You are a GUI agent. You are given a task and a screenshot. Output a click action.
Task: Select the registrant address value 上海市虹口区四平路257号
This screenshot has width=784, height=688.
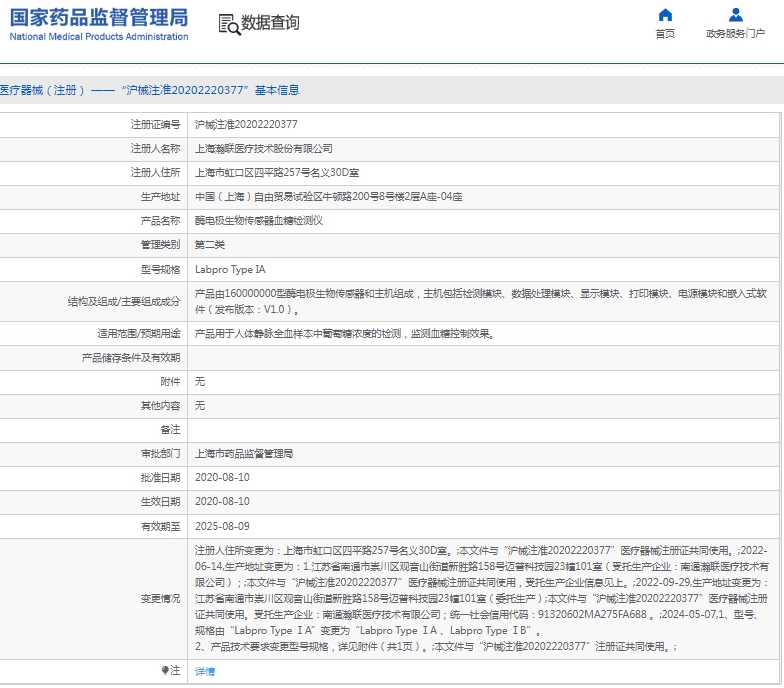(276, 172)
